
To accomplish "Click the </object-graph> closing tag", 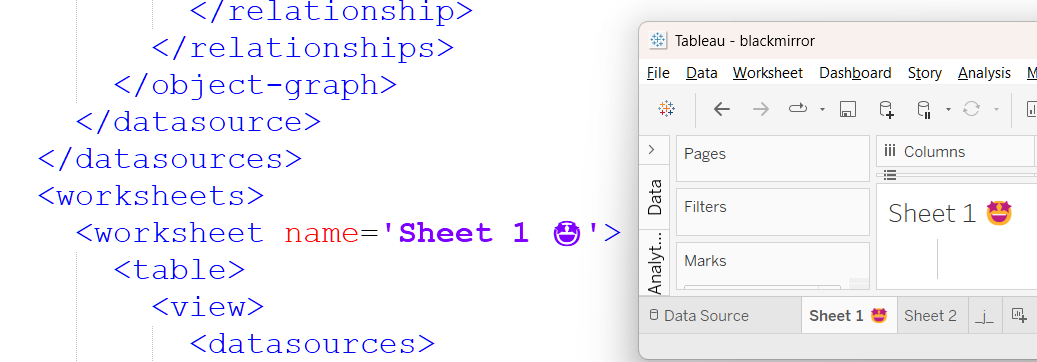I will pos(255,85).
